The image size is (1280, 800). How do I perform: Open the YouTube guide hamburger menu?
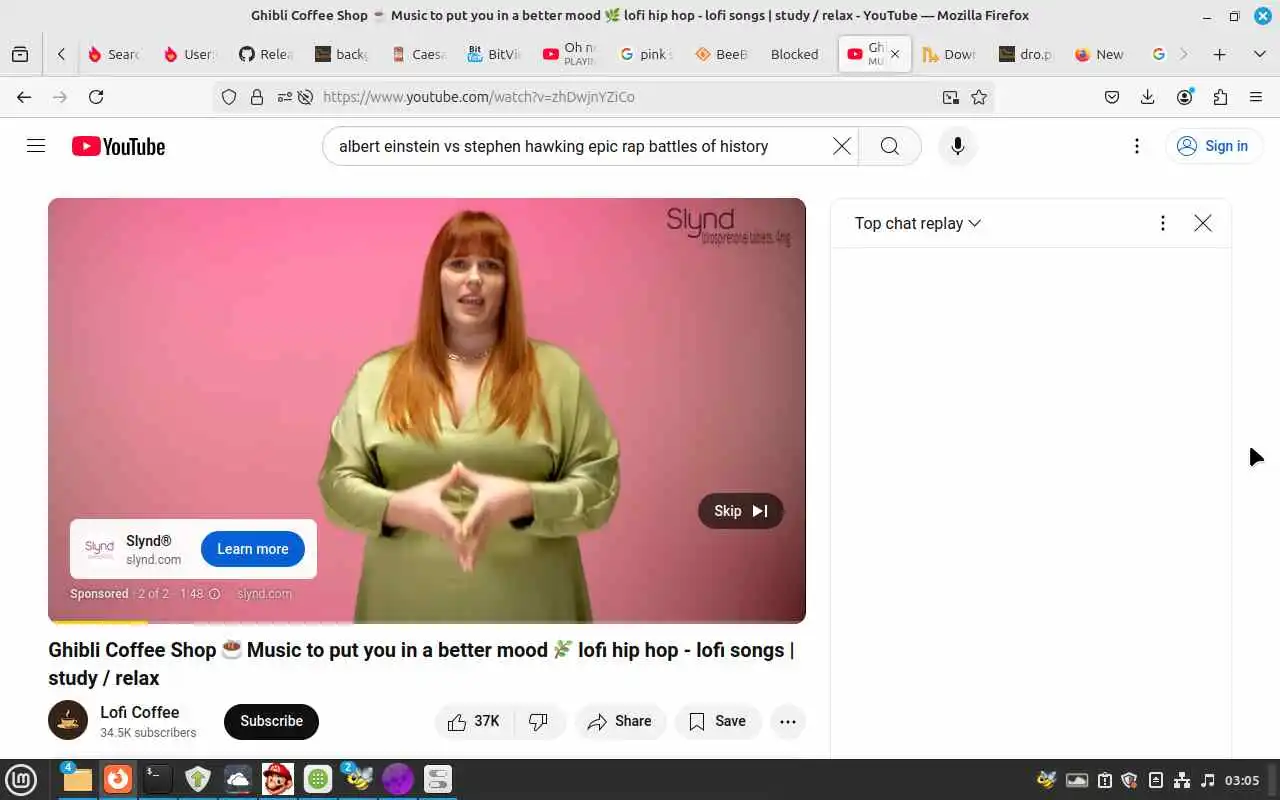[36, 146]
